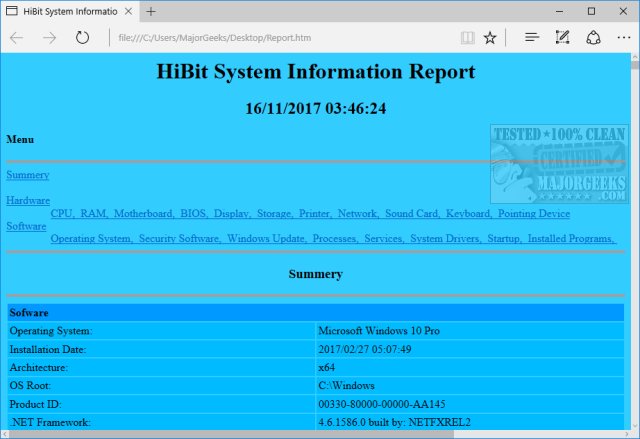Jump to the Printer section link
The image size is (640, 439).
coord(315,213)
